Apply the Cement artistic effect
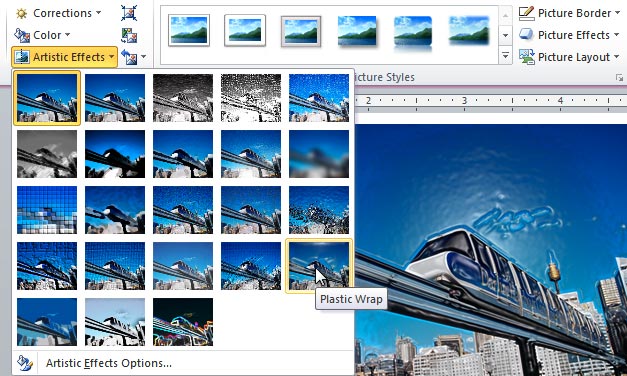Screen dimensions: 627x376 47,266
